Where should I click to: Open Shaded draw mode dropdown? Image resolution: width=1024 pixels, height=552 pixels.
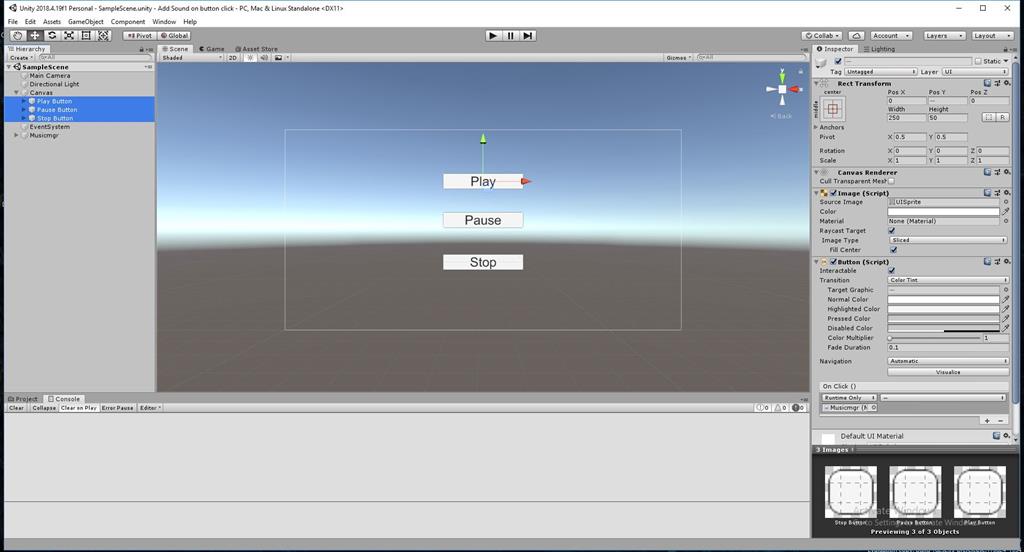click(192, 57)
